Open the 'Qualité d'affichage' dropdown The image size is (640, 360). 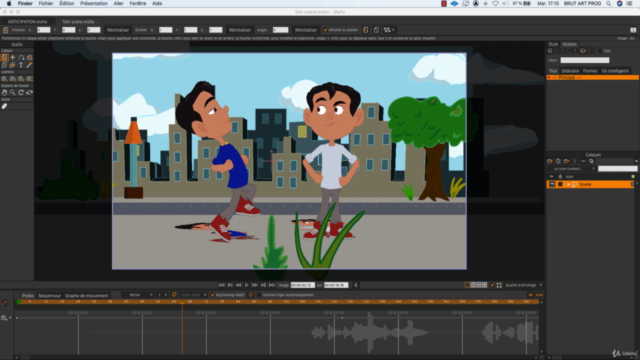click(x=524, y=285)
